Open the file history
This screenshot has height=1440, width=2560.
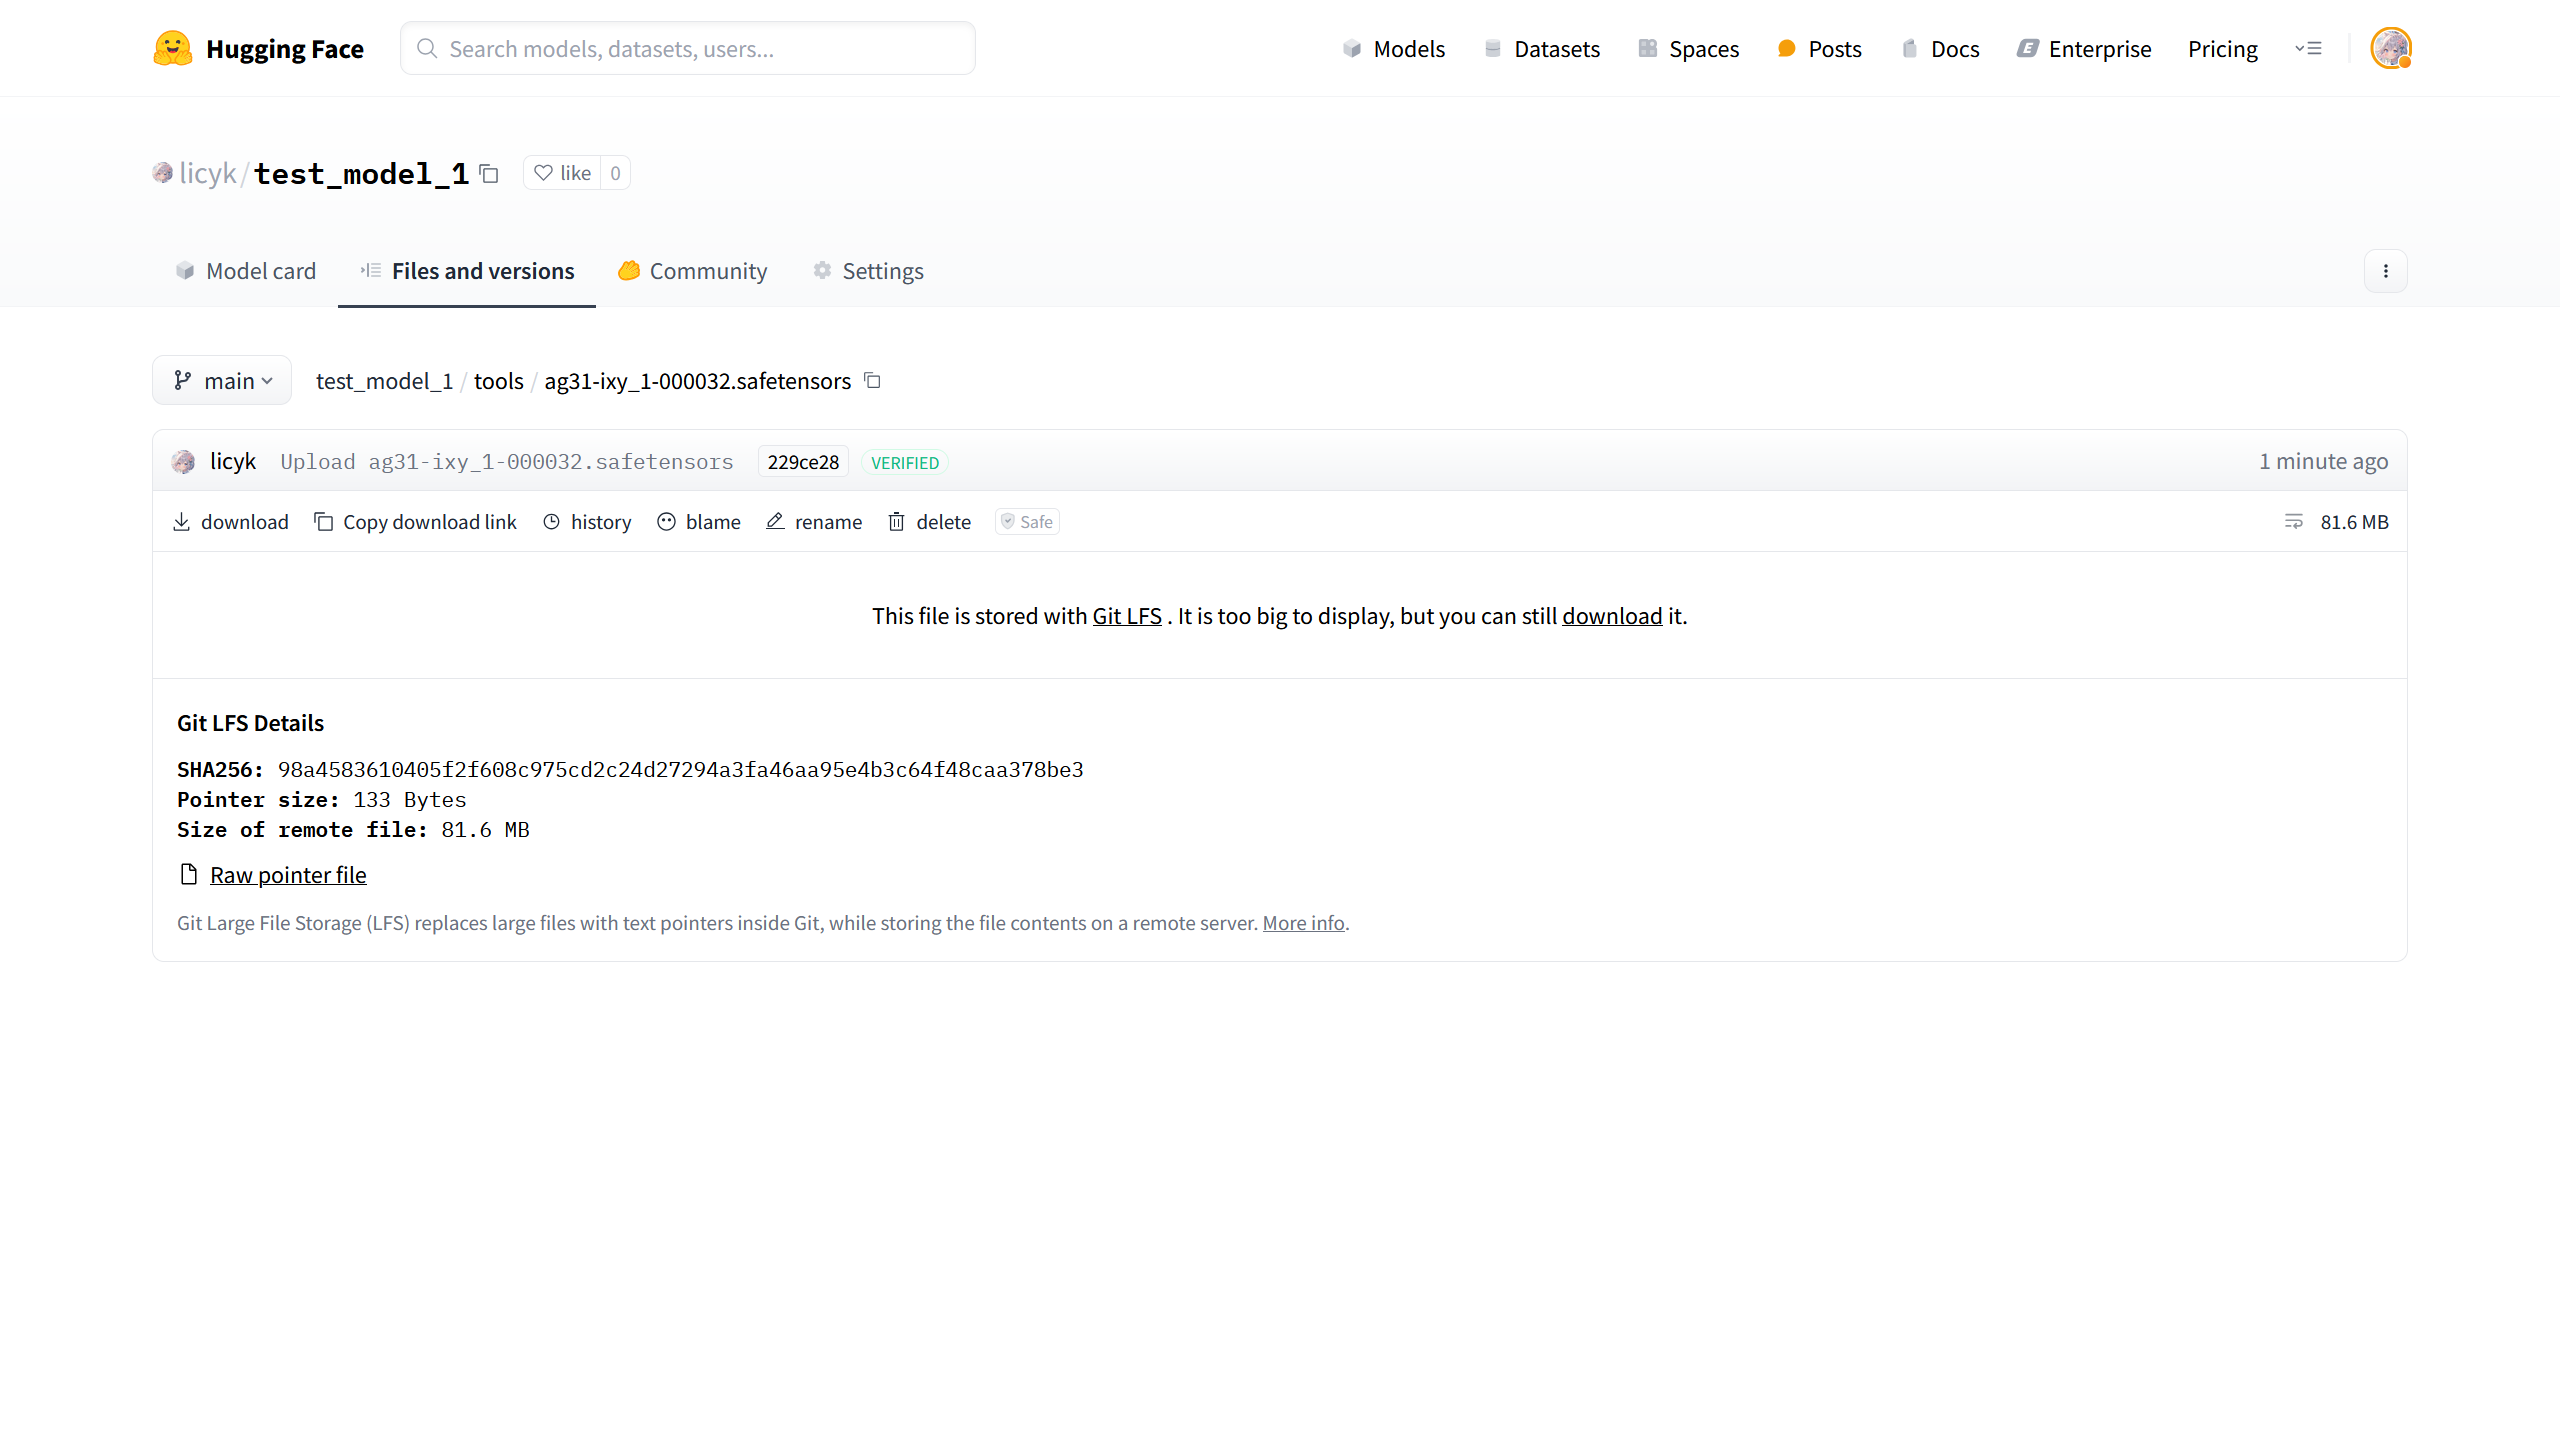588,522
